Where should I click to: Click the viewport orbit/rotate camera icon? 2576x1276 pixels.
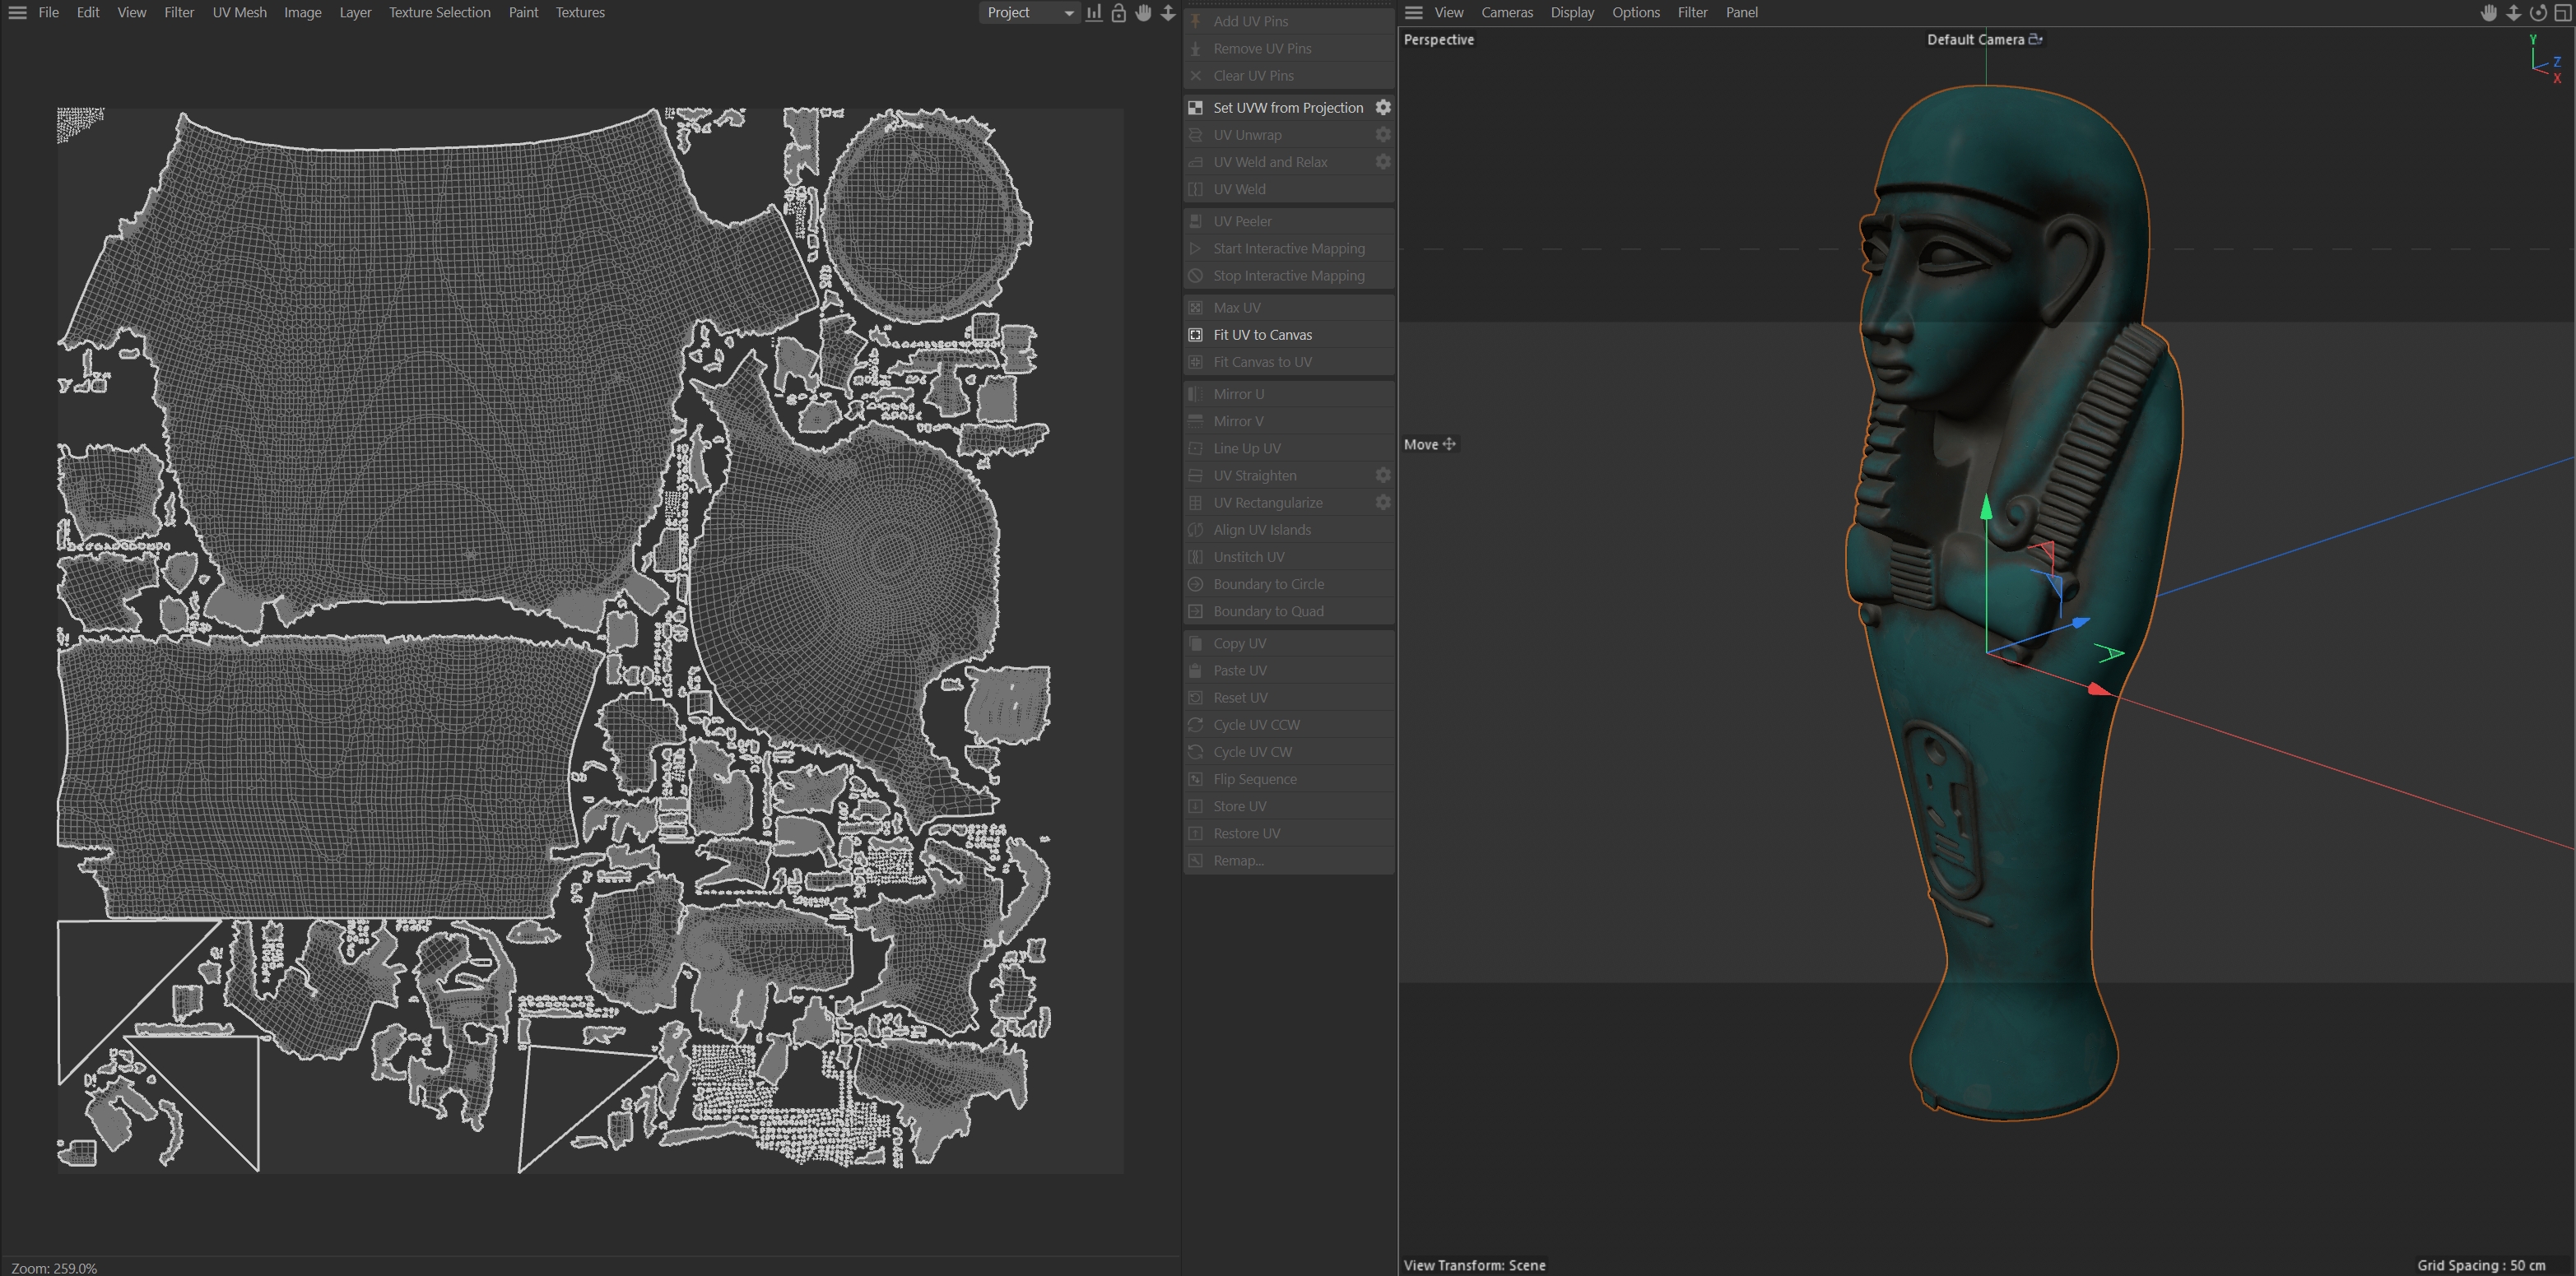[x=2538, y=12]
